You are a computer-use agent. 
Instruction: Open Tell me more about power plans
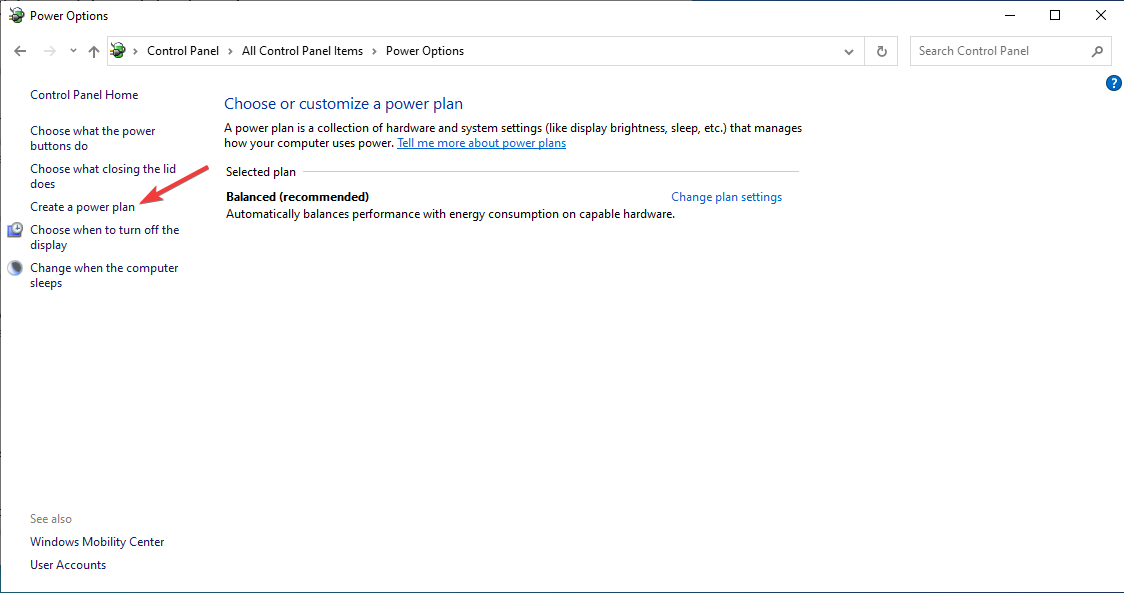click(482, 143)
